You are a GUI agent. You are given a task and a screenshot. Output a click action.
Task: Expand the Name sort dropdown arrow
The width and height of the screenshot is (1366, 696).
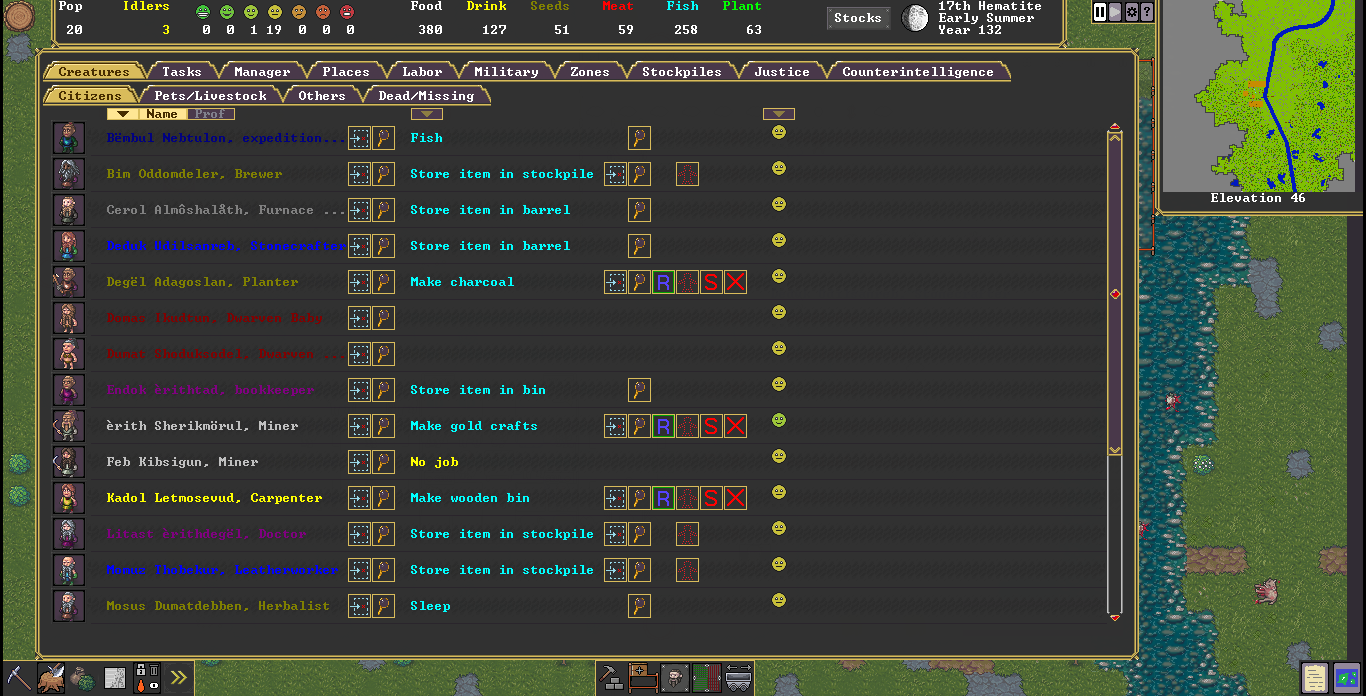[123, 114]
